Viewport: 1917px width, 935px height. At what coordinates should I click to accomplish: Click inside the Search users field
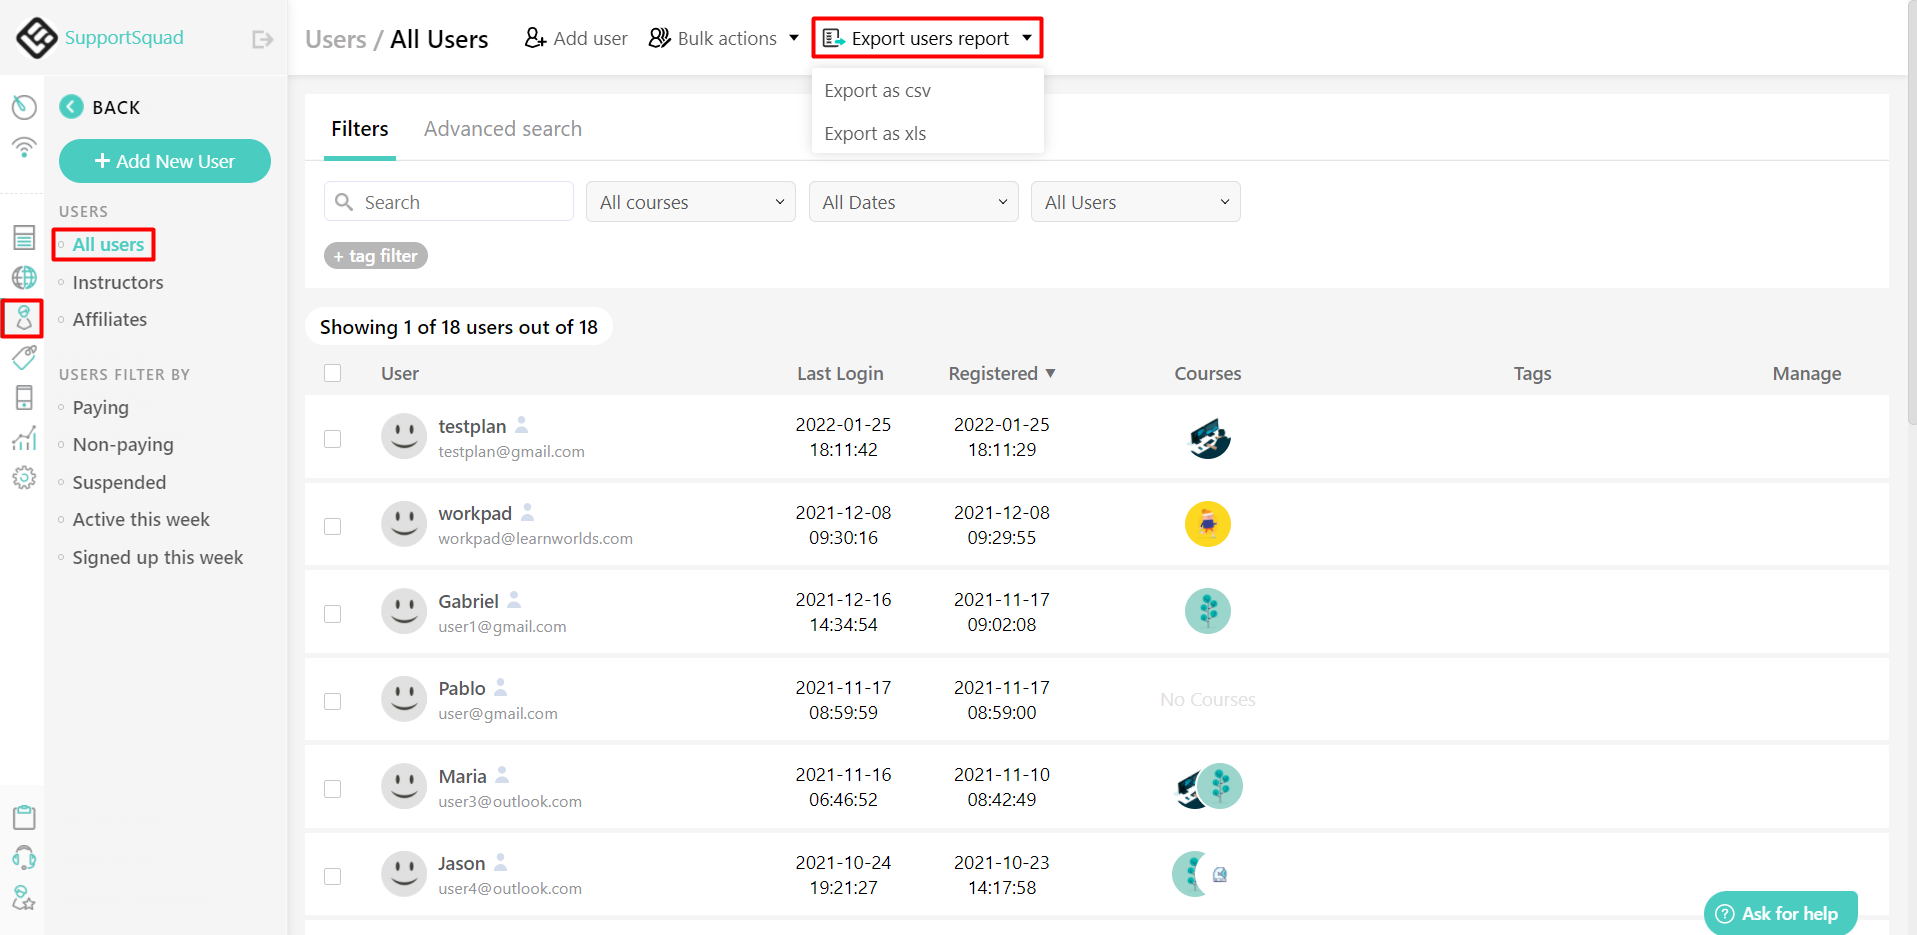448,201
